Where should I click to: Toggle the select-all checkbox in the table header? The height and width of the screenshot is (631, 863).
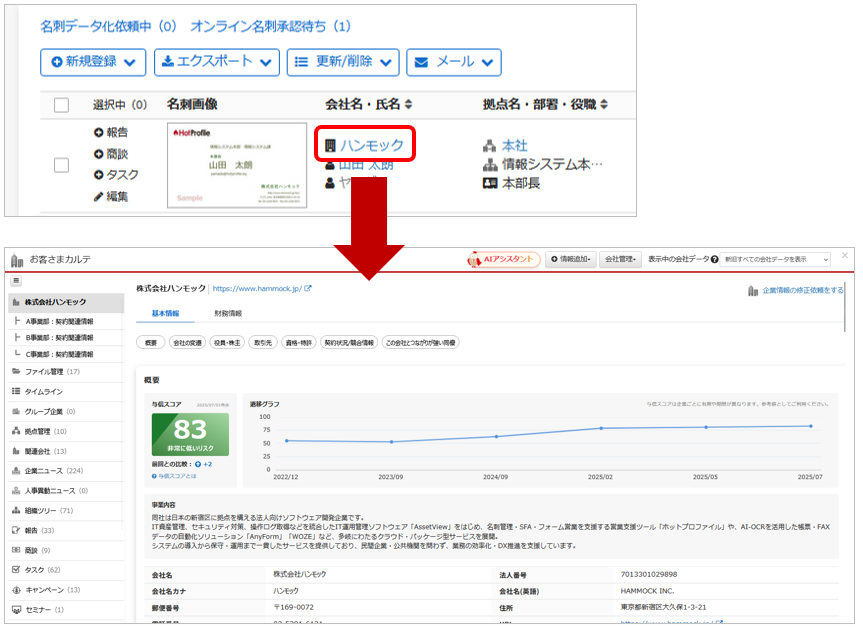tap(62, 105)
